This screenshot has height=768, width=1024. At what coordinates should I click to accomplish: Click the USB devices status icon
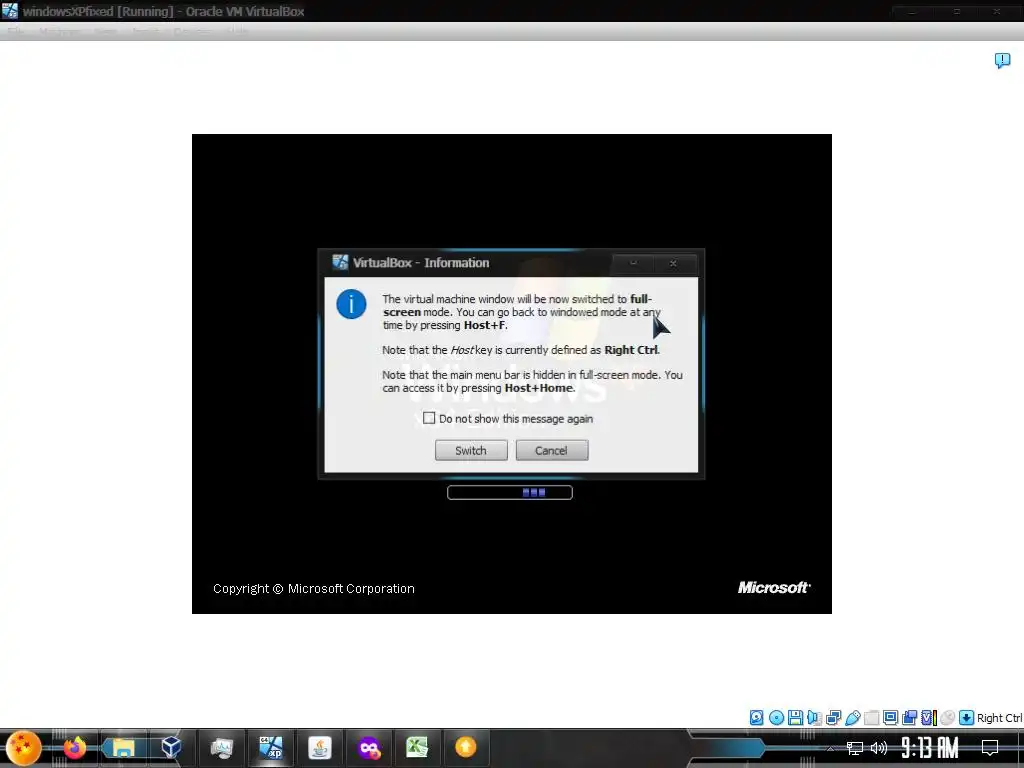point(853,718)
